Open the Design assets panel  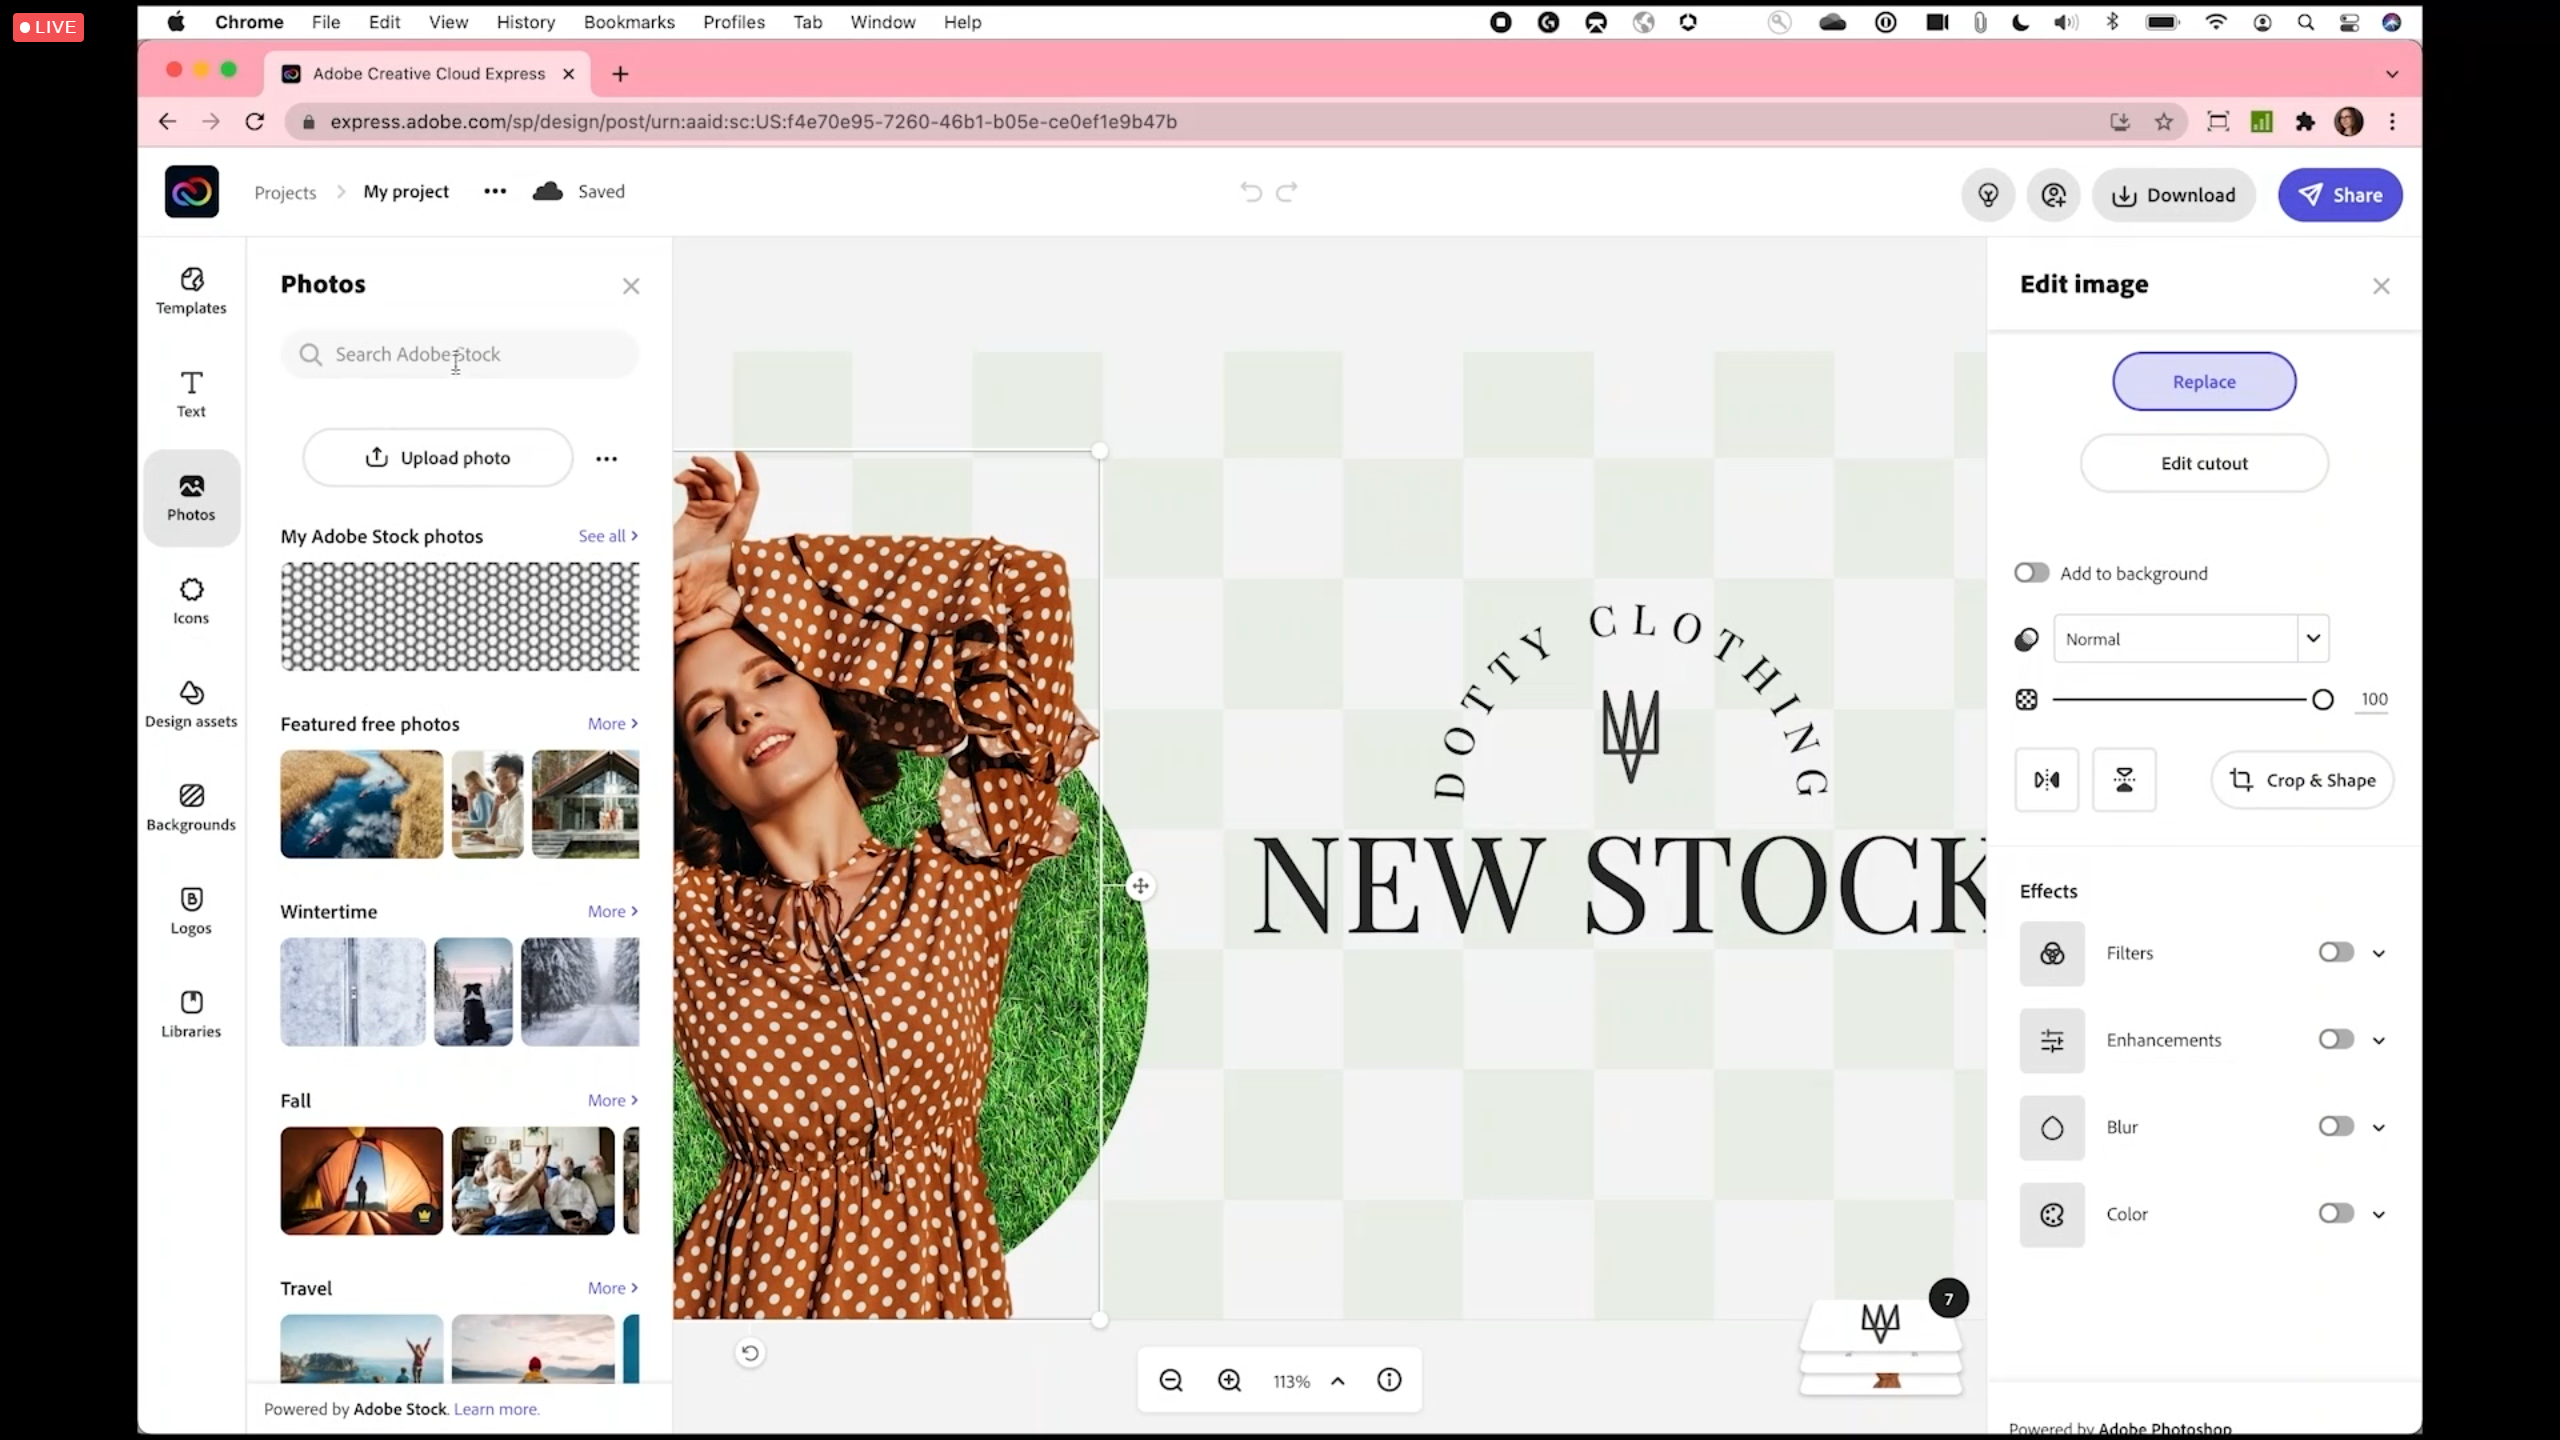(x=191, y=704)
